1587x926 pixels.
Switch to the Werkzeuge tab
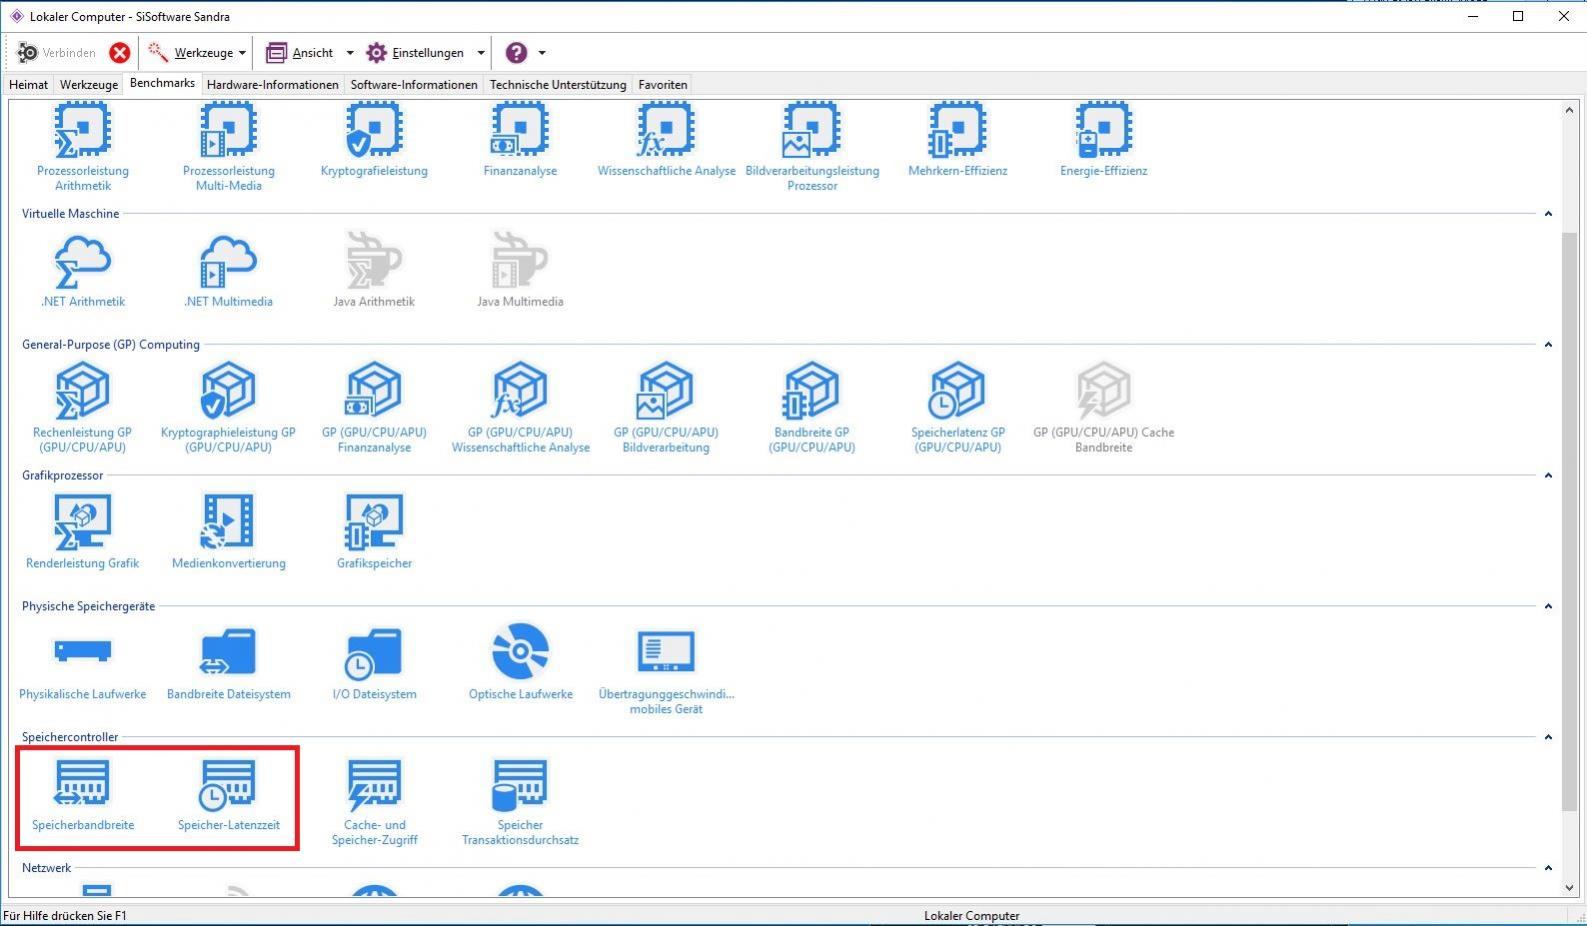89,85
